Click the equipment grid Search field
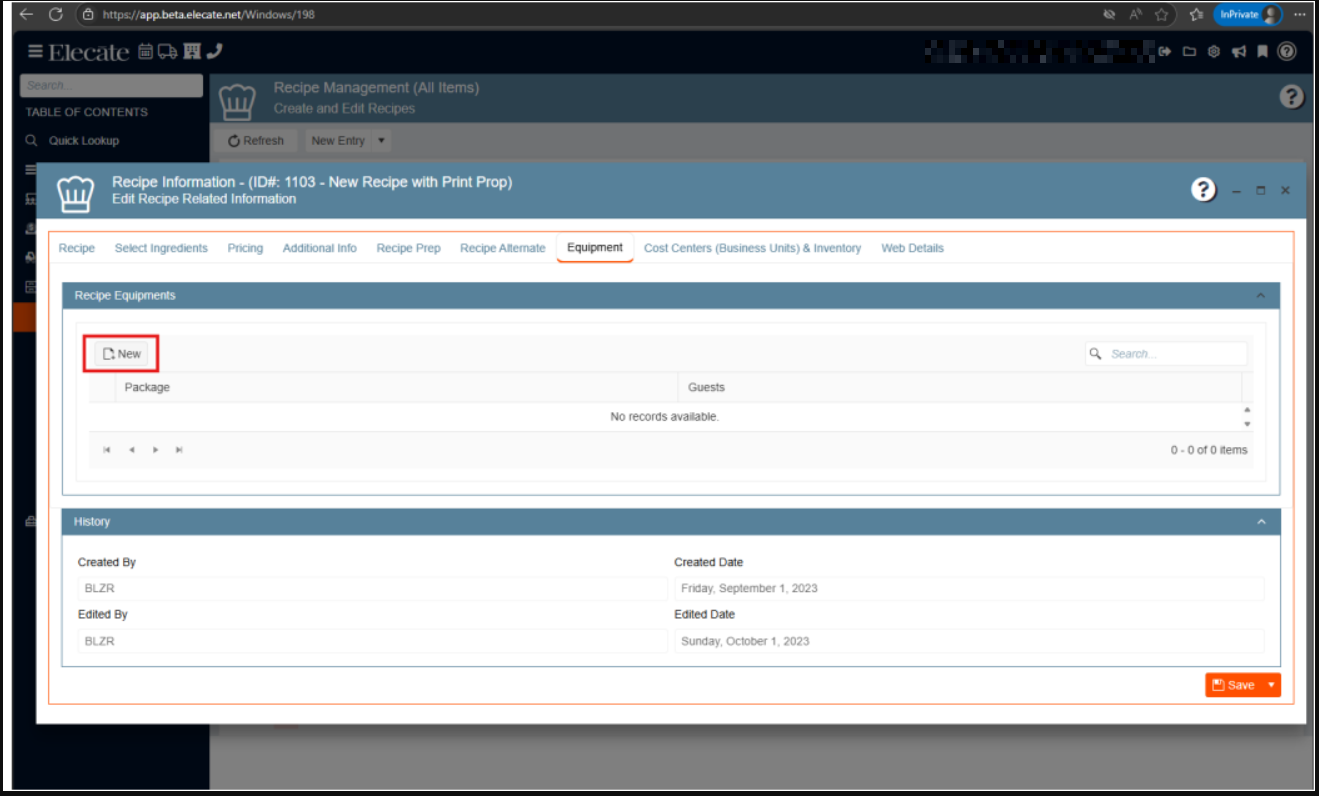 click(x=1175, y=354)
